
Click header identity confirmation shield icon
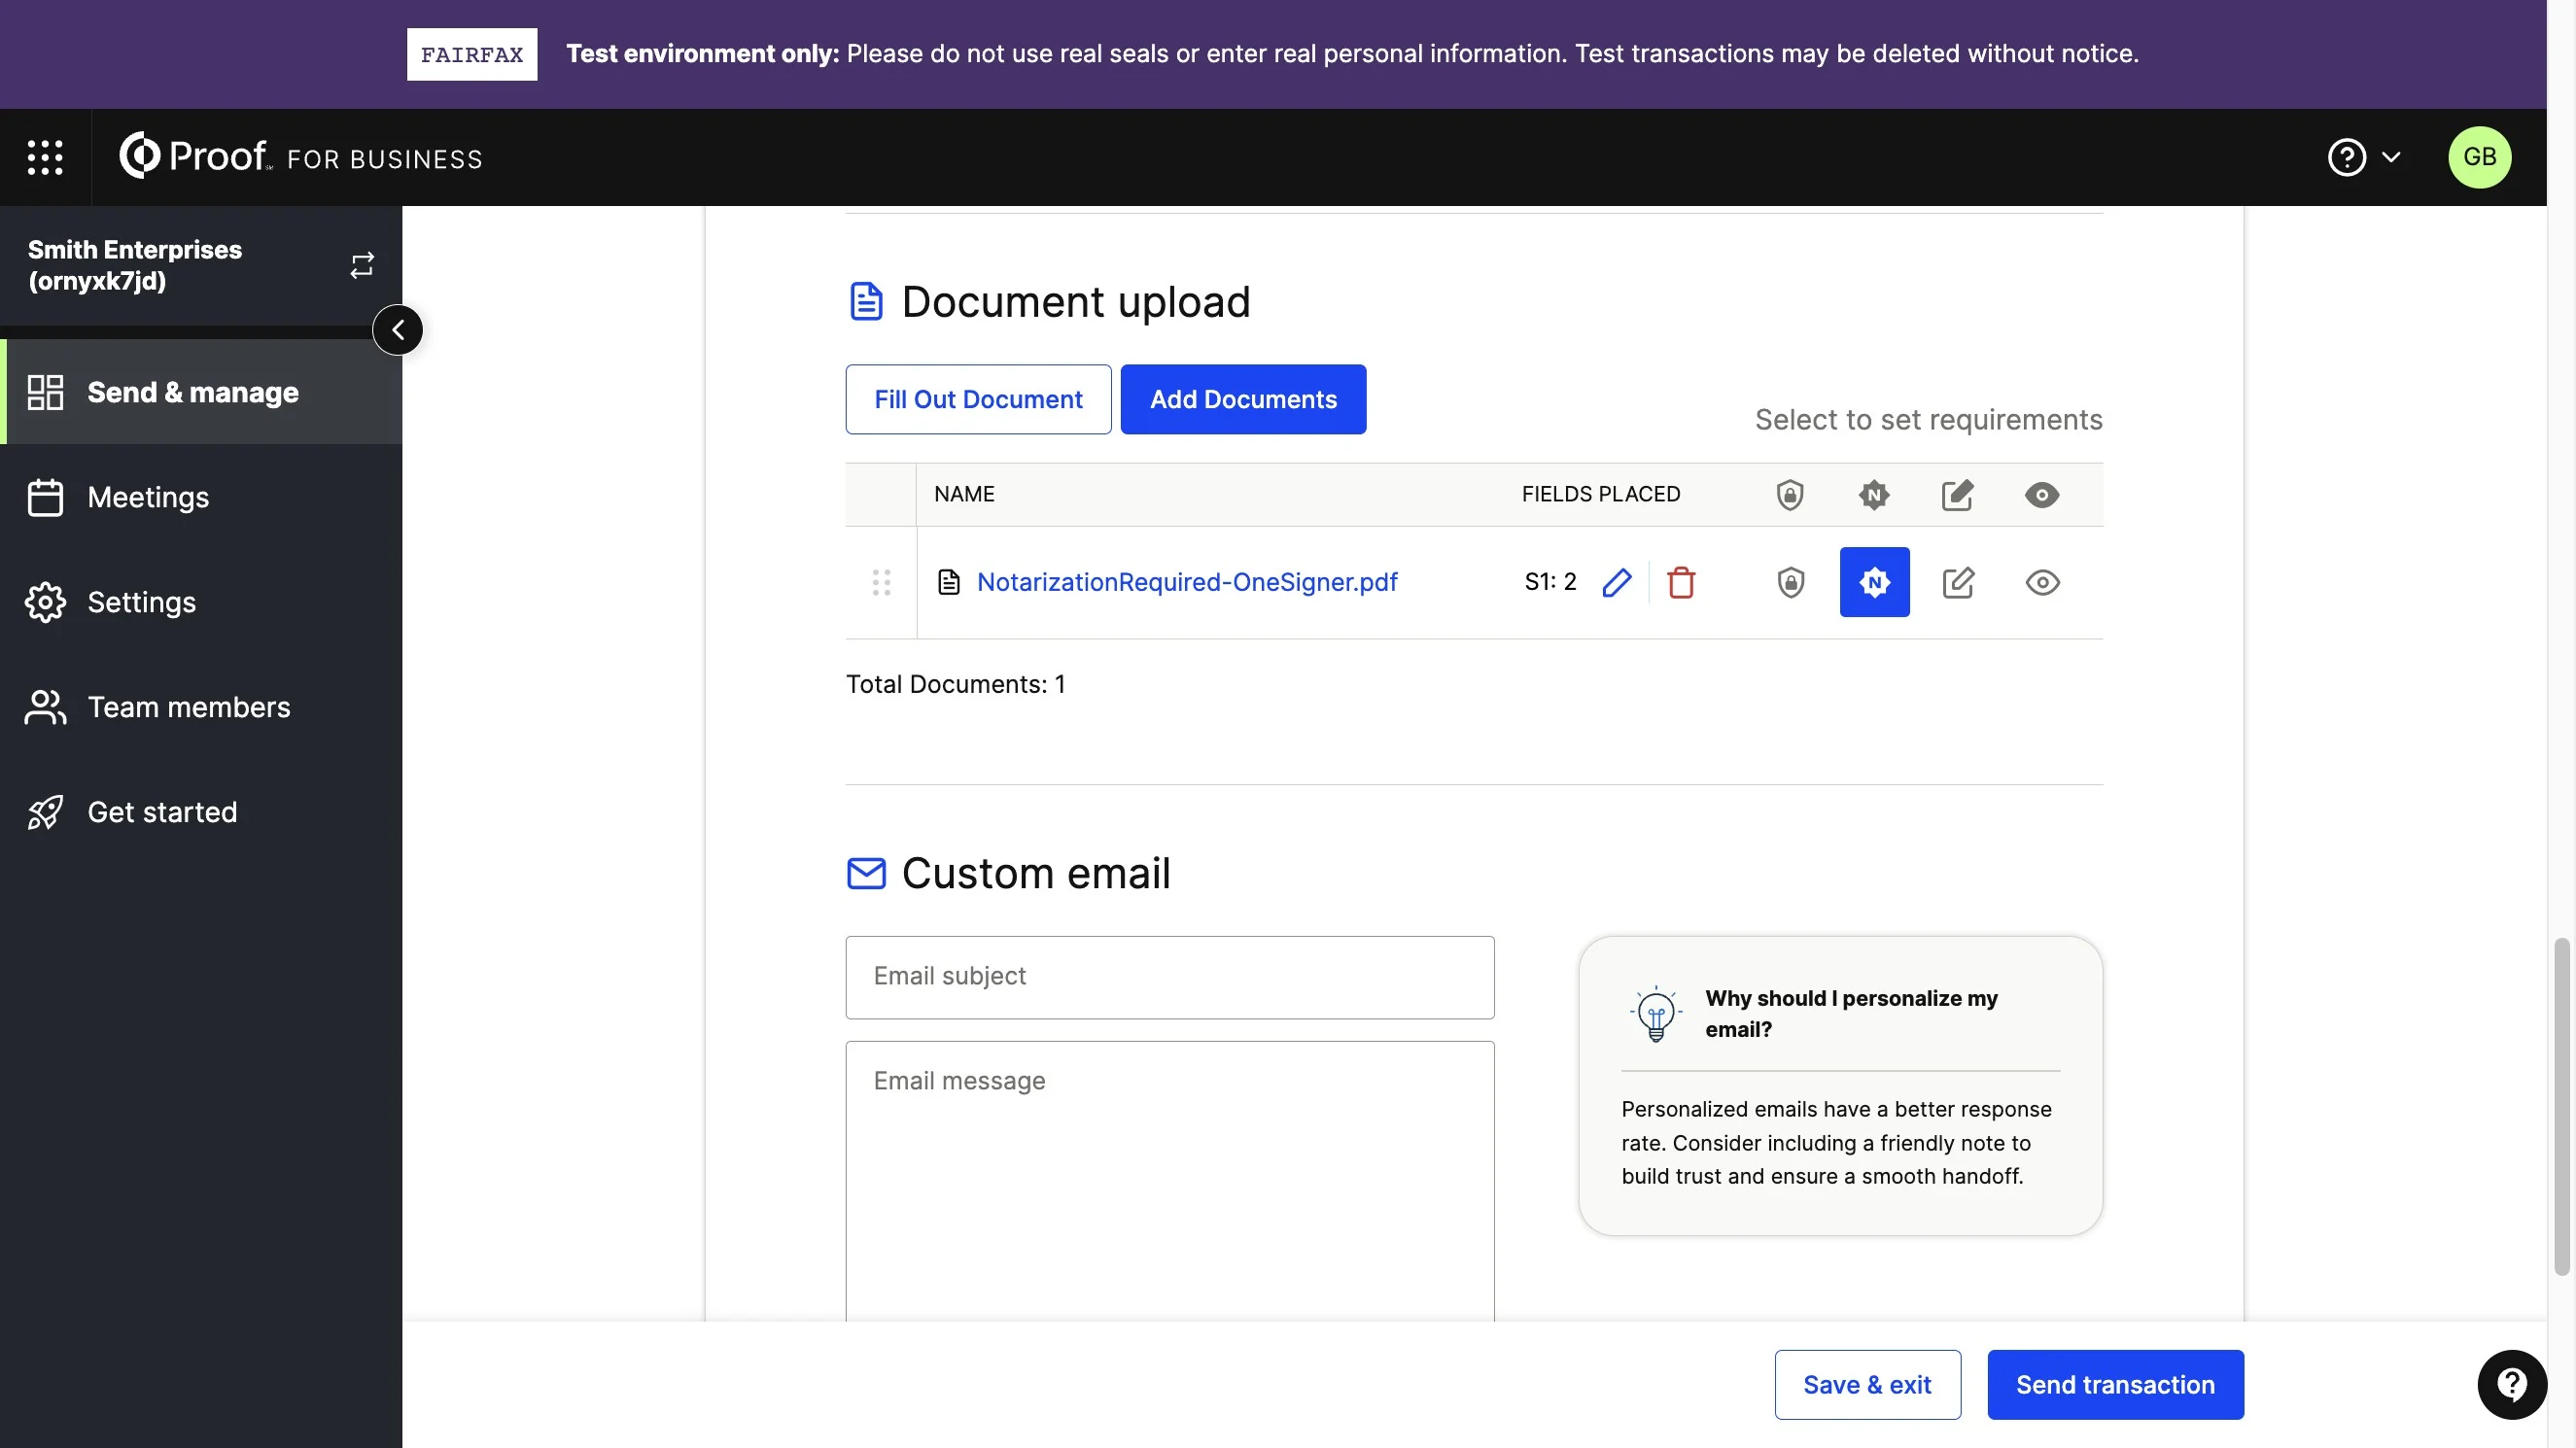click(1790, 495)
